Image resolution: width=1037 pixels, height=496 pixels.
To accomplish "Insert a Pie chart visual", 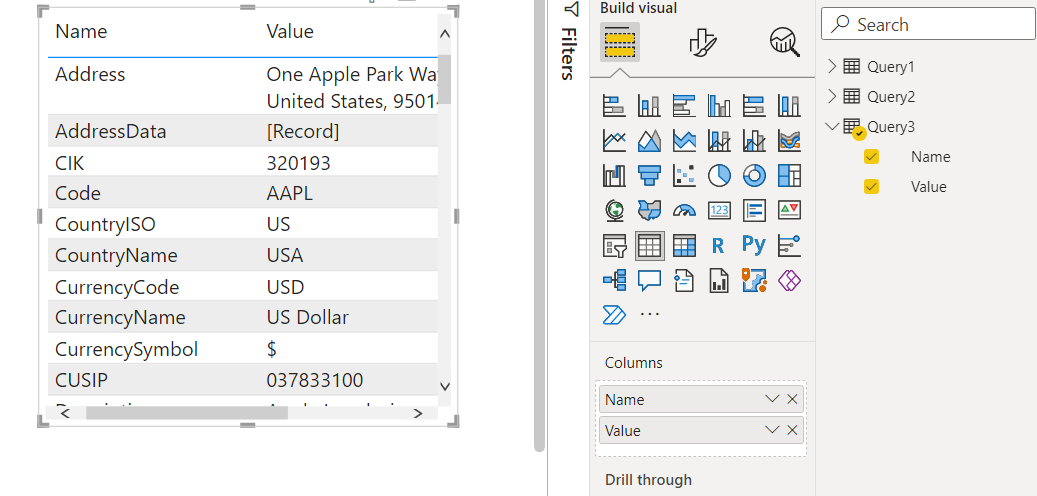I will pos(719,175).
